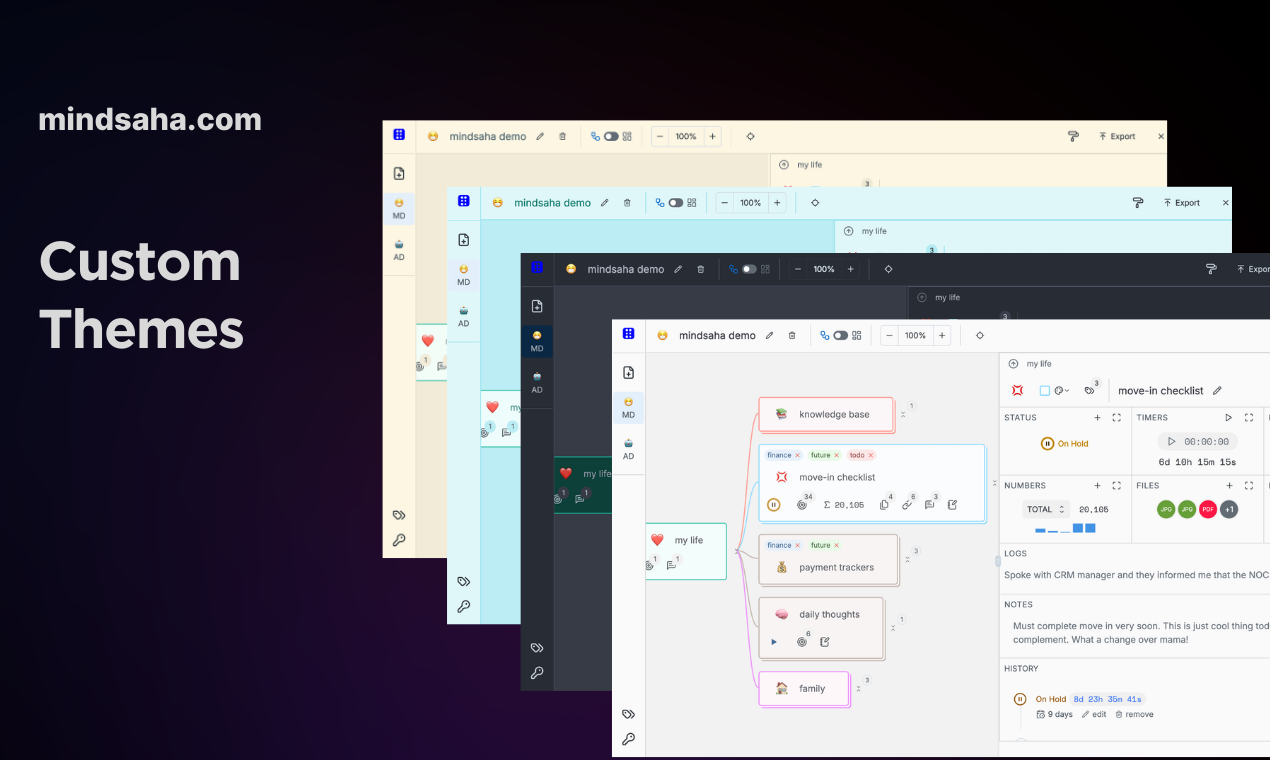Remove future tag from payment trackers node
The width and height of the screenshot is (1270, 760).
tap(836, 545)
